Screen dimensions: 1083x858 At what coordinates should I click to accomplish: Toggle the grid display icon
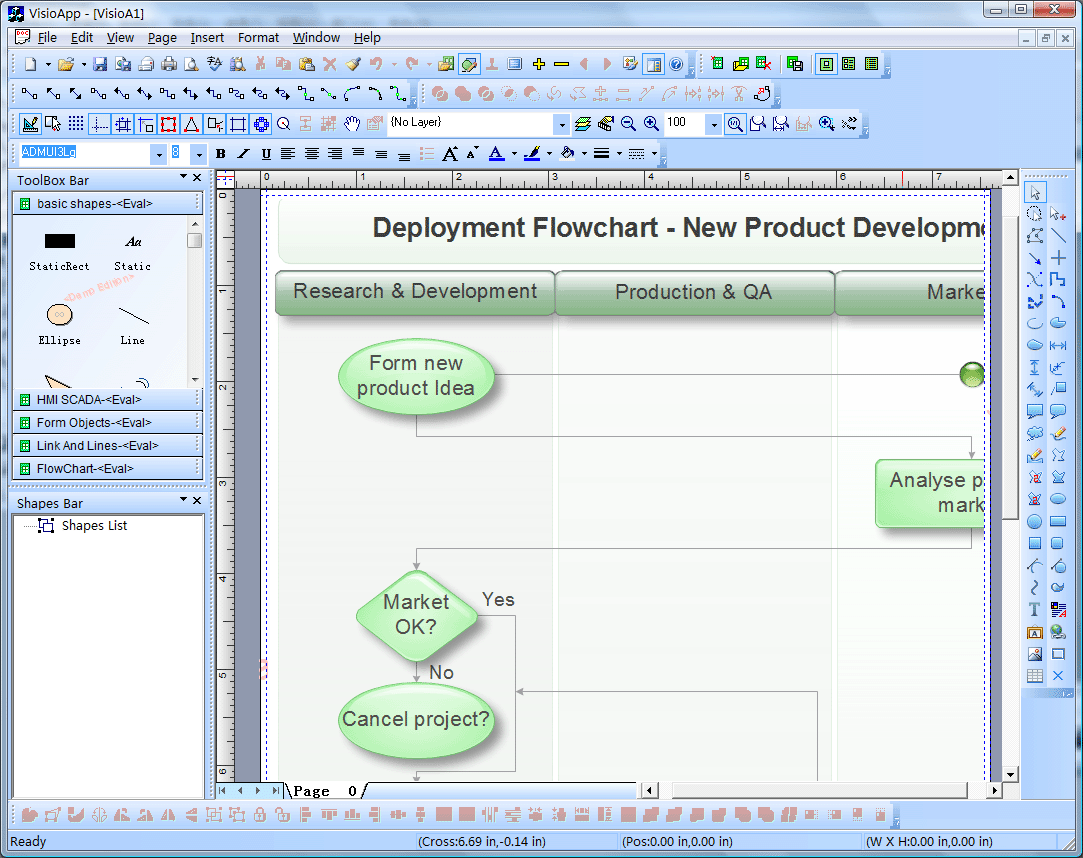[x=76, y=124]
